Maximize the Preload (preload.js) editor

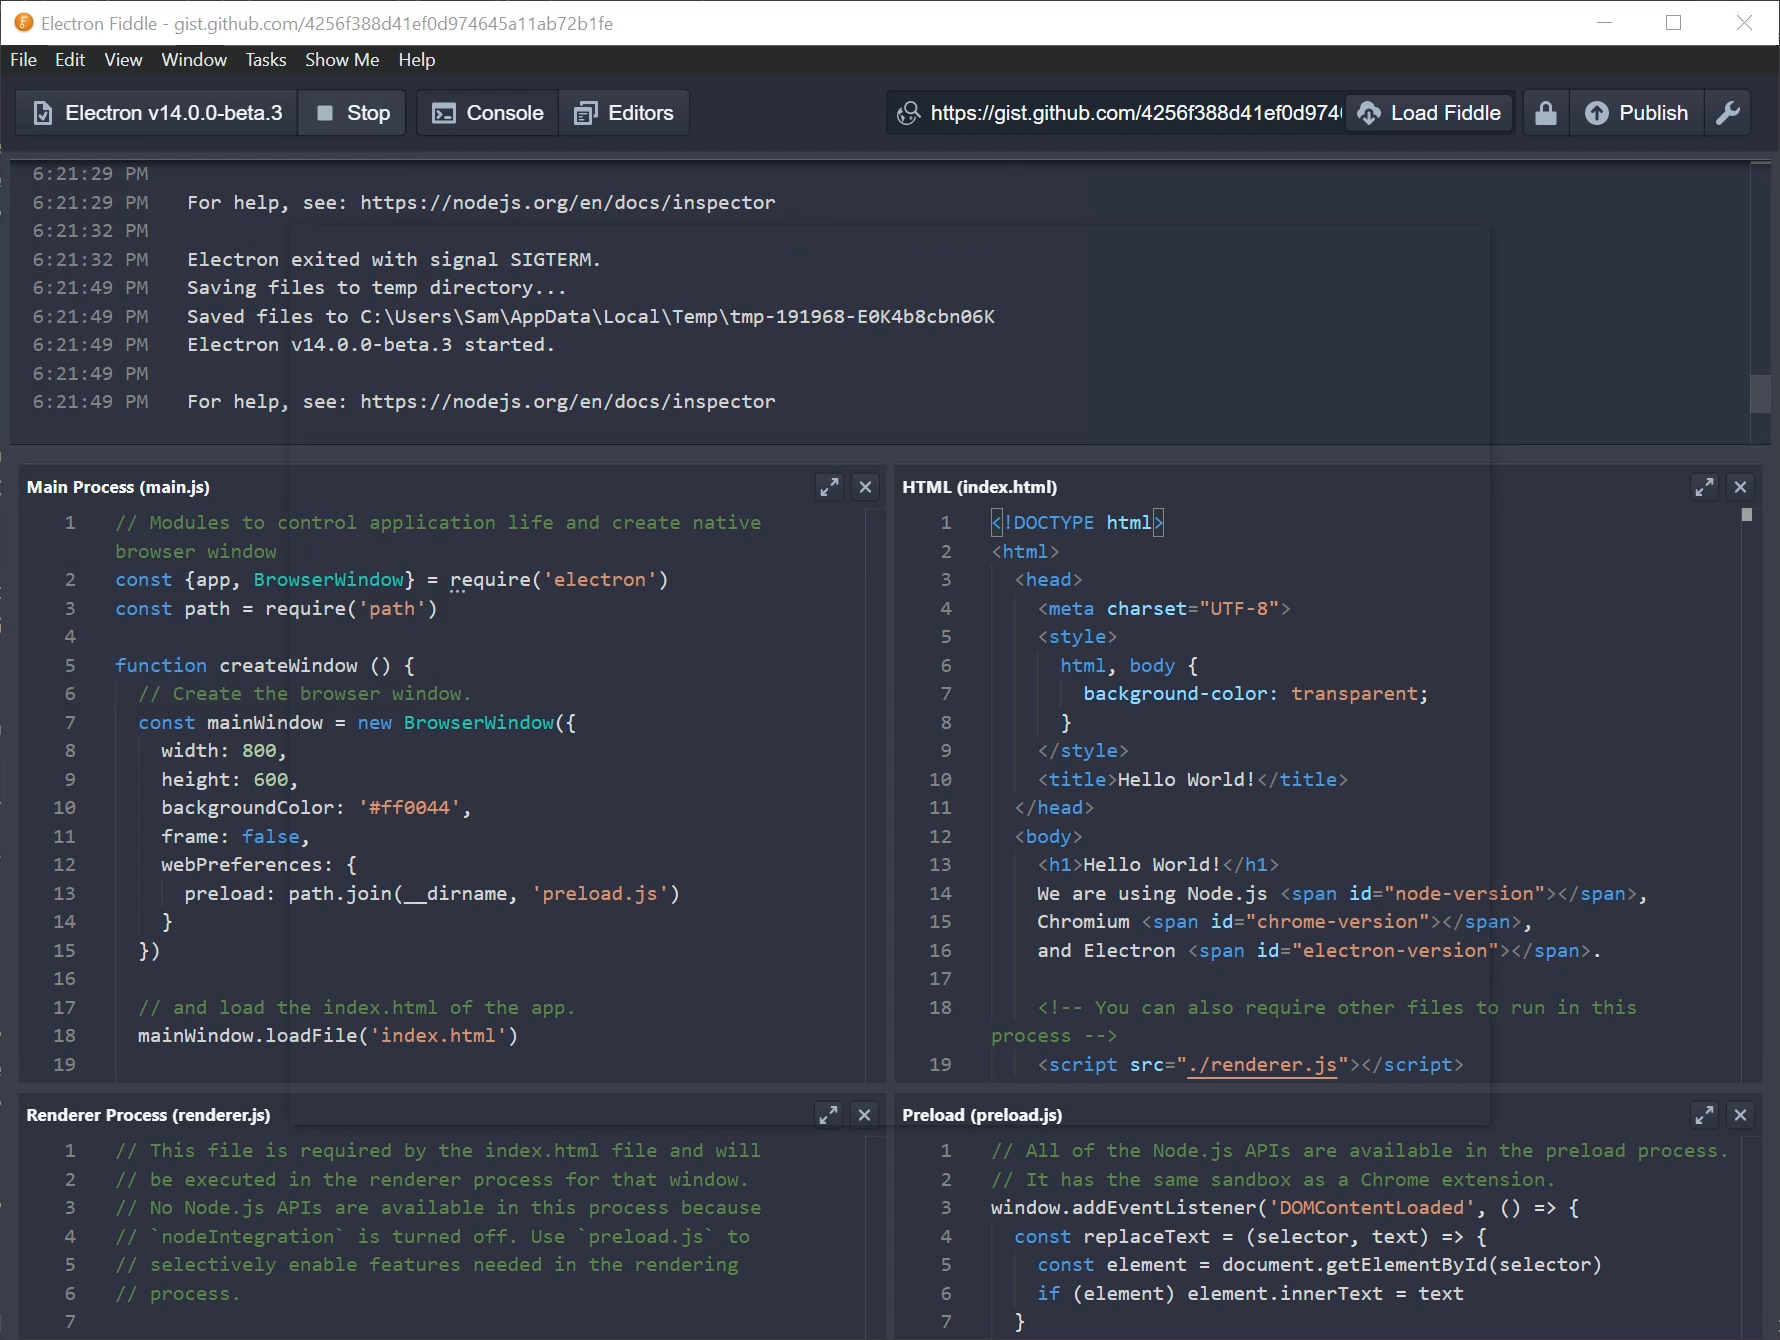tap(1704, 1115)
